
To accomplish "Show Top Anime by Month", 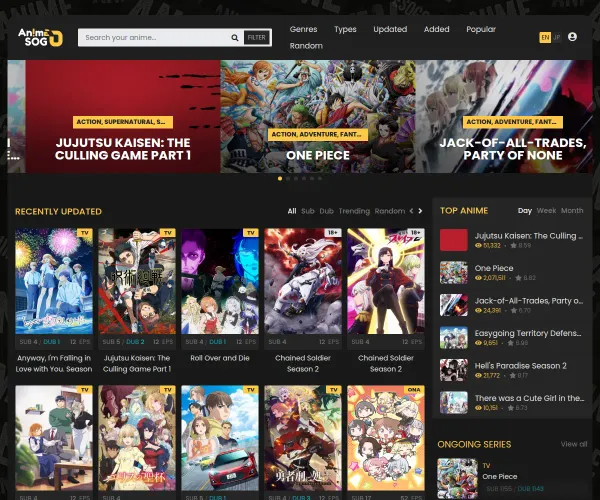I will tap(572, 211).
